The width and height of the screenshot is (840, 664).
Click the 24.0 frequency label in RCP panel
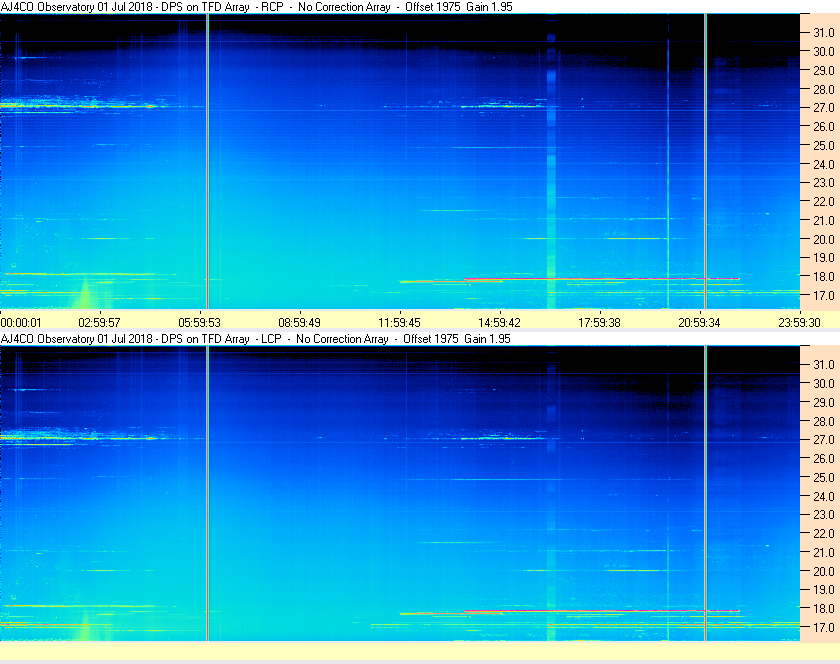click(824, 164)
